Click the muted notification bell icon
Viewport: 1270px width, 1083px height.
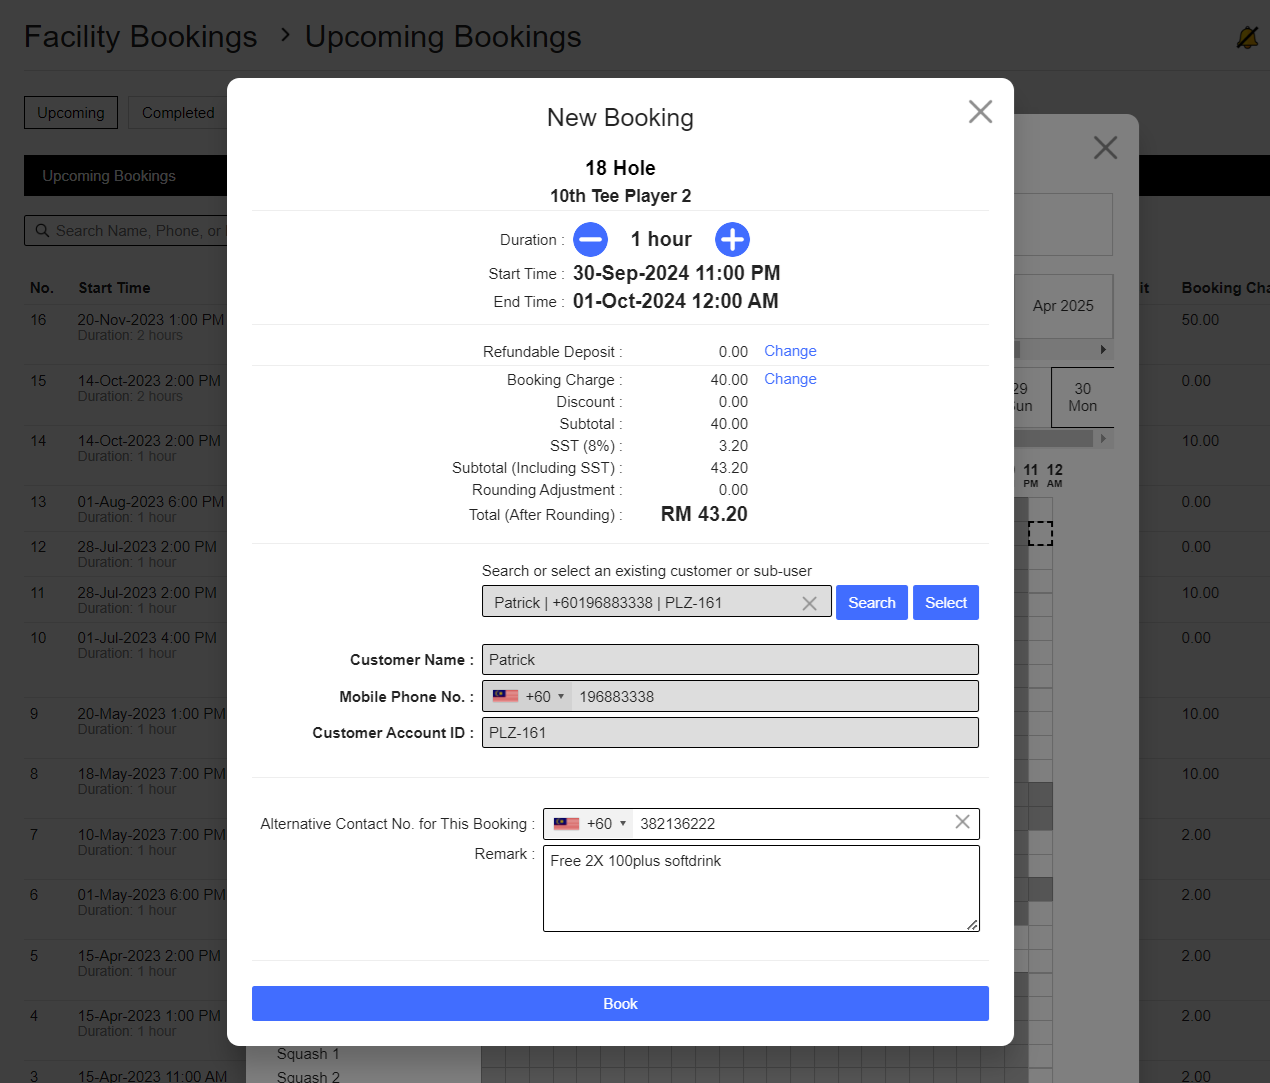click(1246, 36)
